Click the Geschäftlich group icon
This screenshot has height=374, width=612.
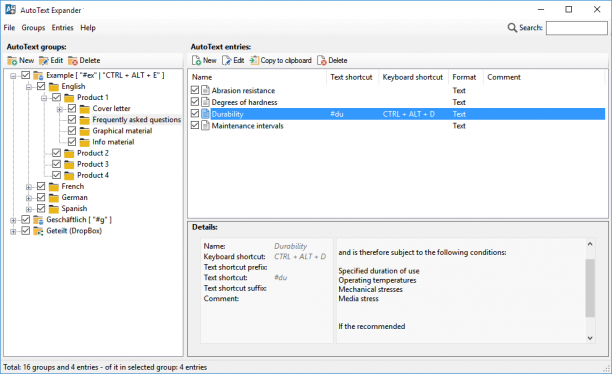tap(38, 220)
